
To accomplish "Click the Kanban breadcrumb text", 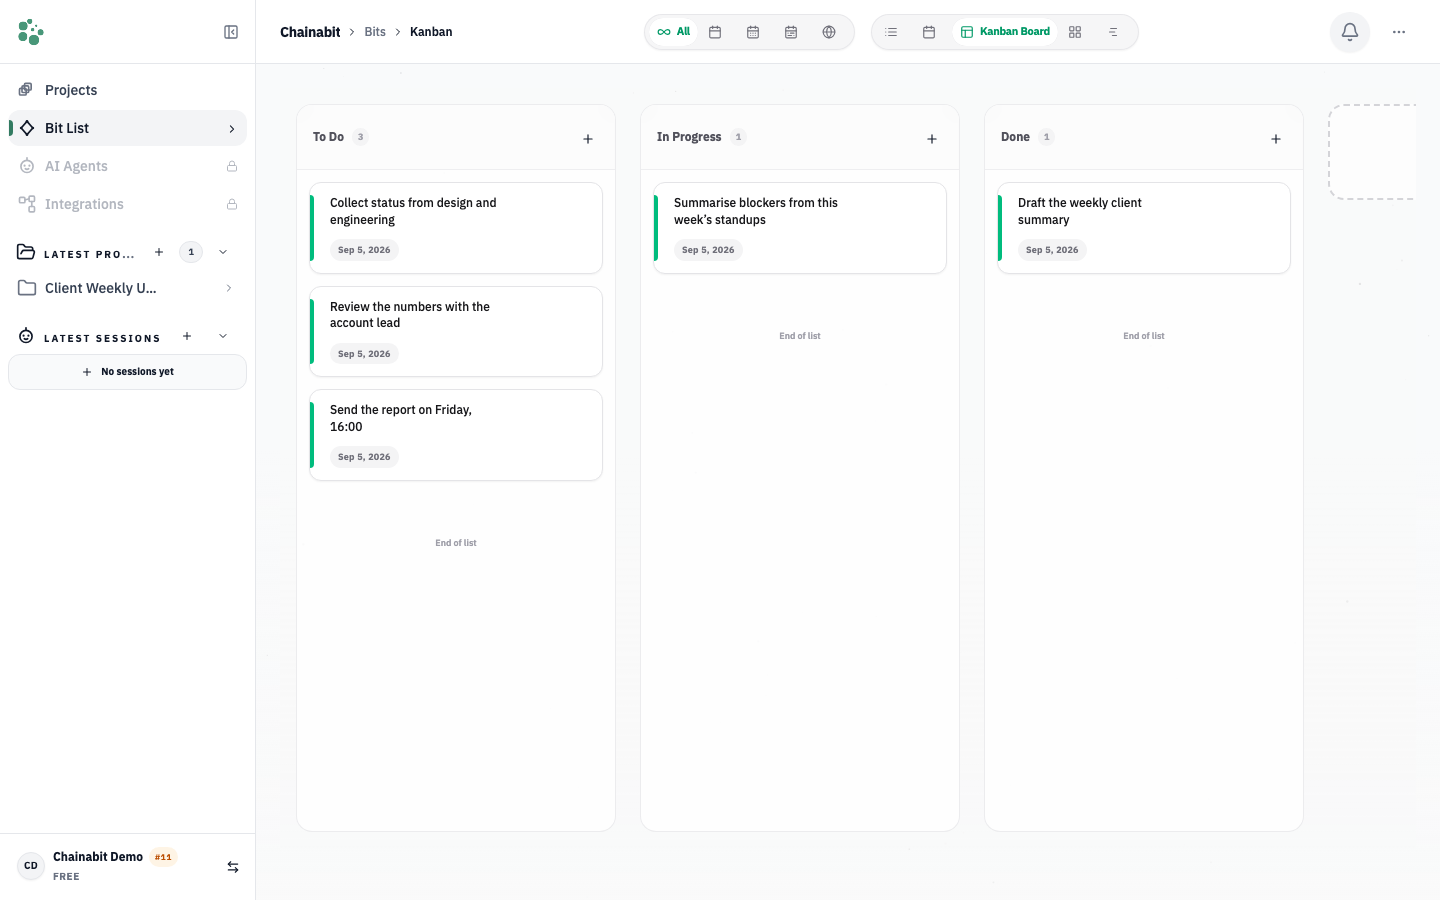I will 431,32.
